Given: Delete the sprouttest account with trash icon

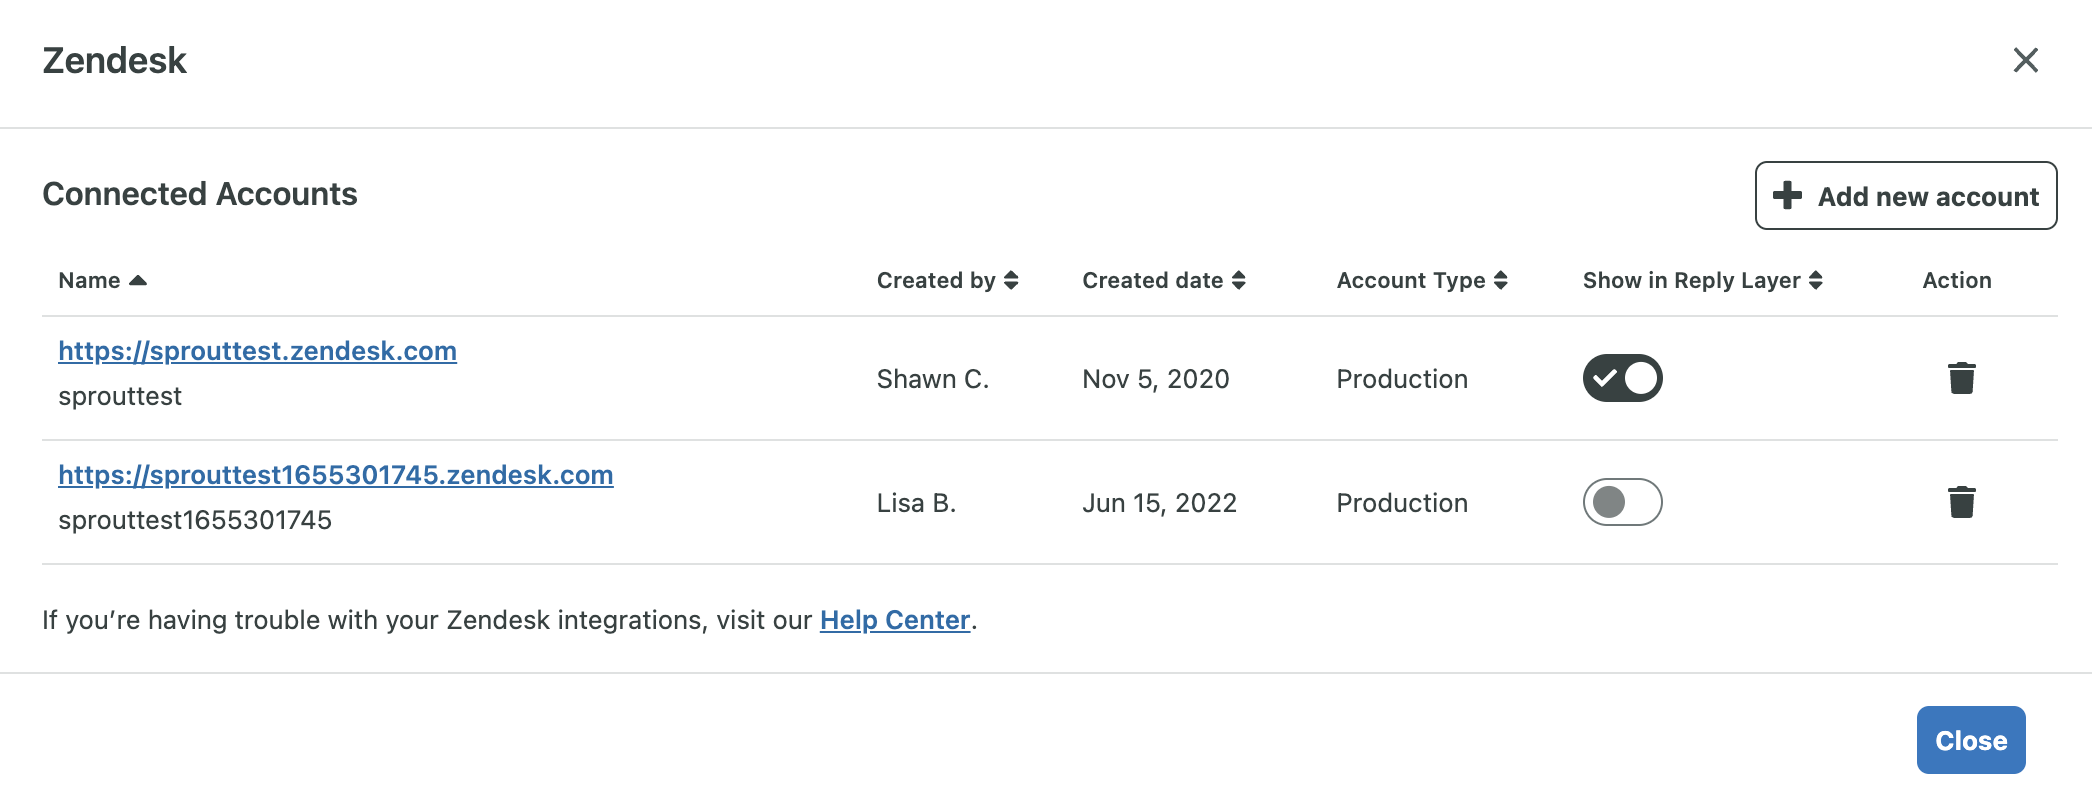Looking at the screenshot, I should 1961,378.
